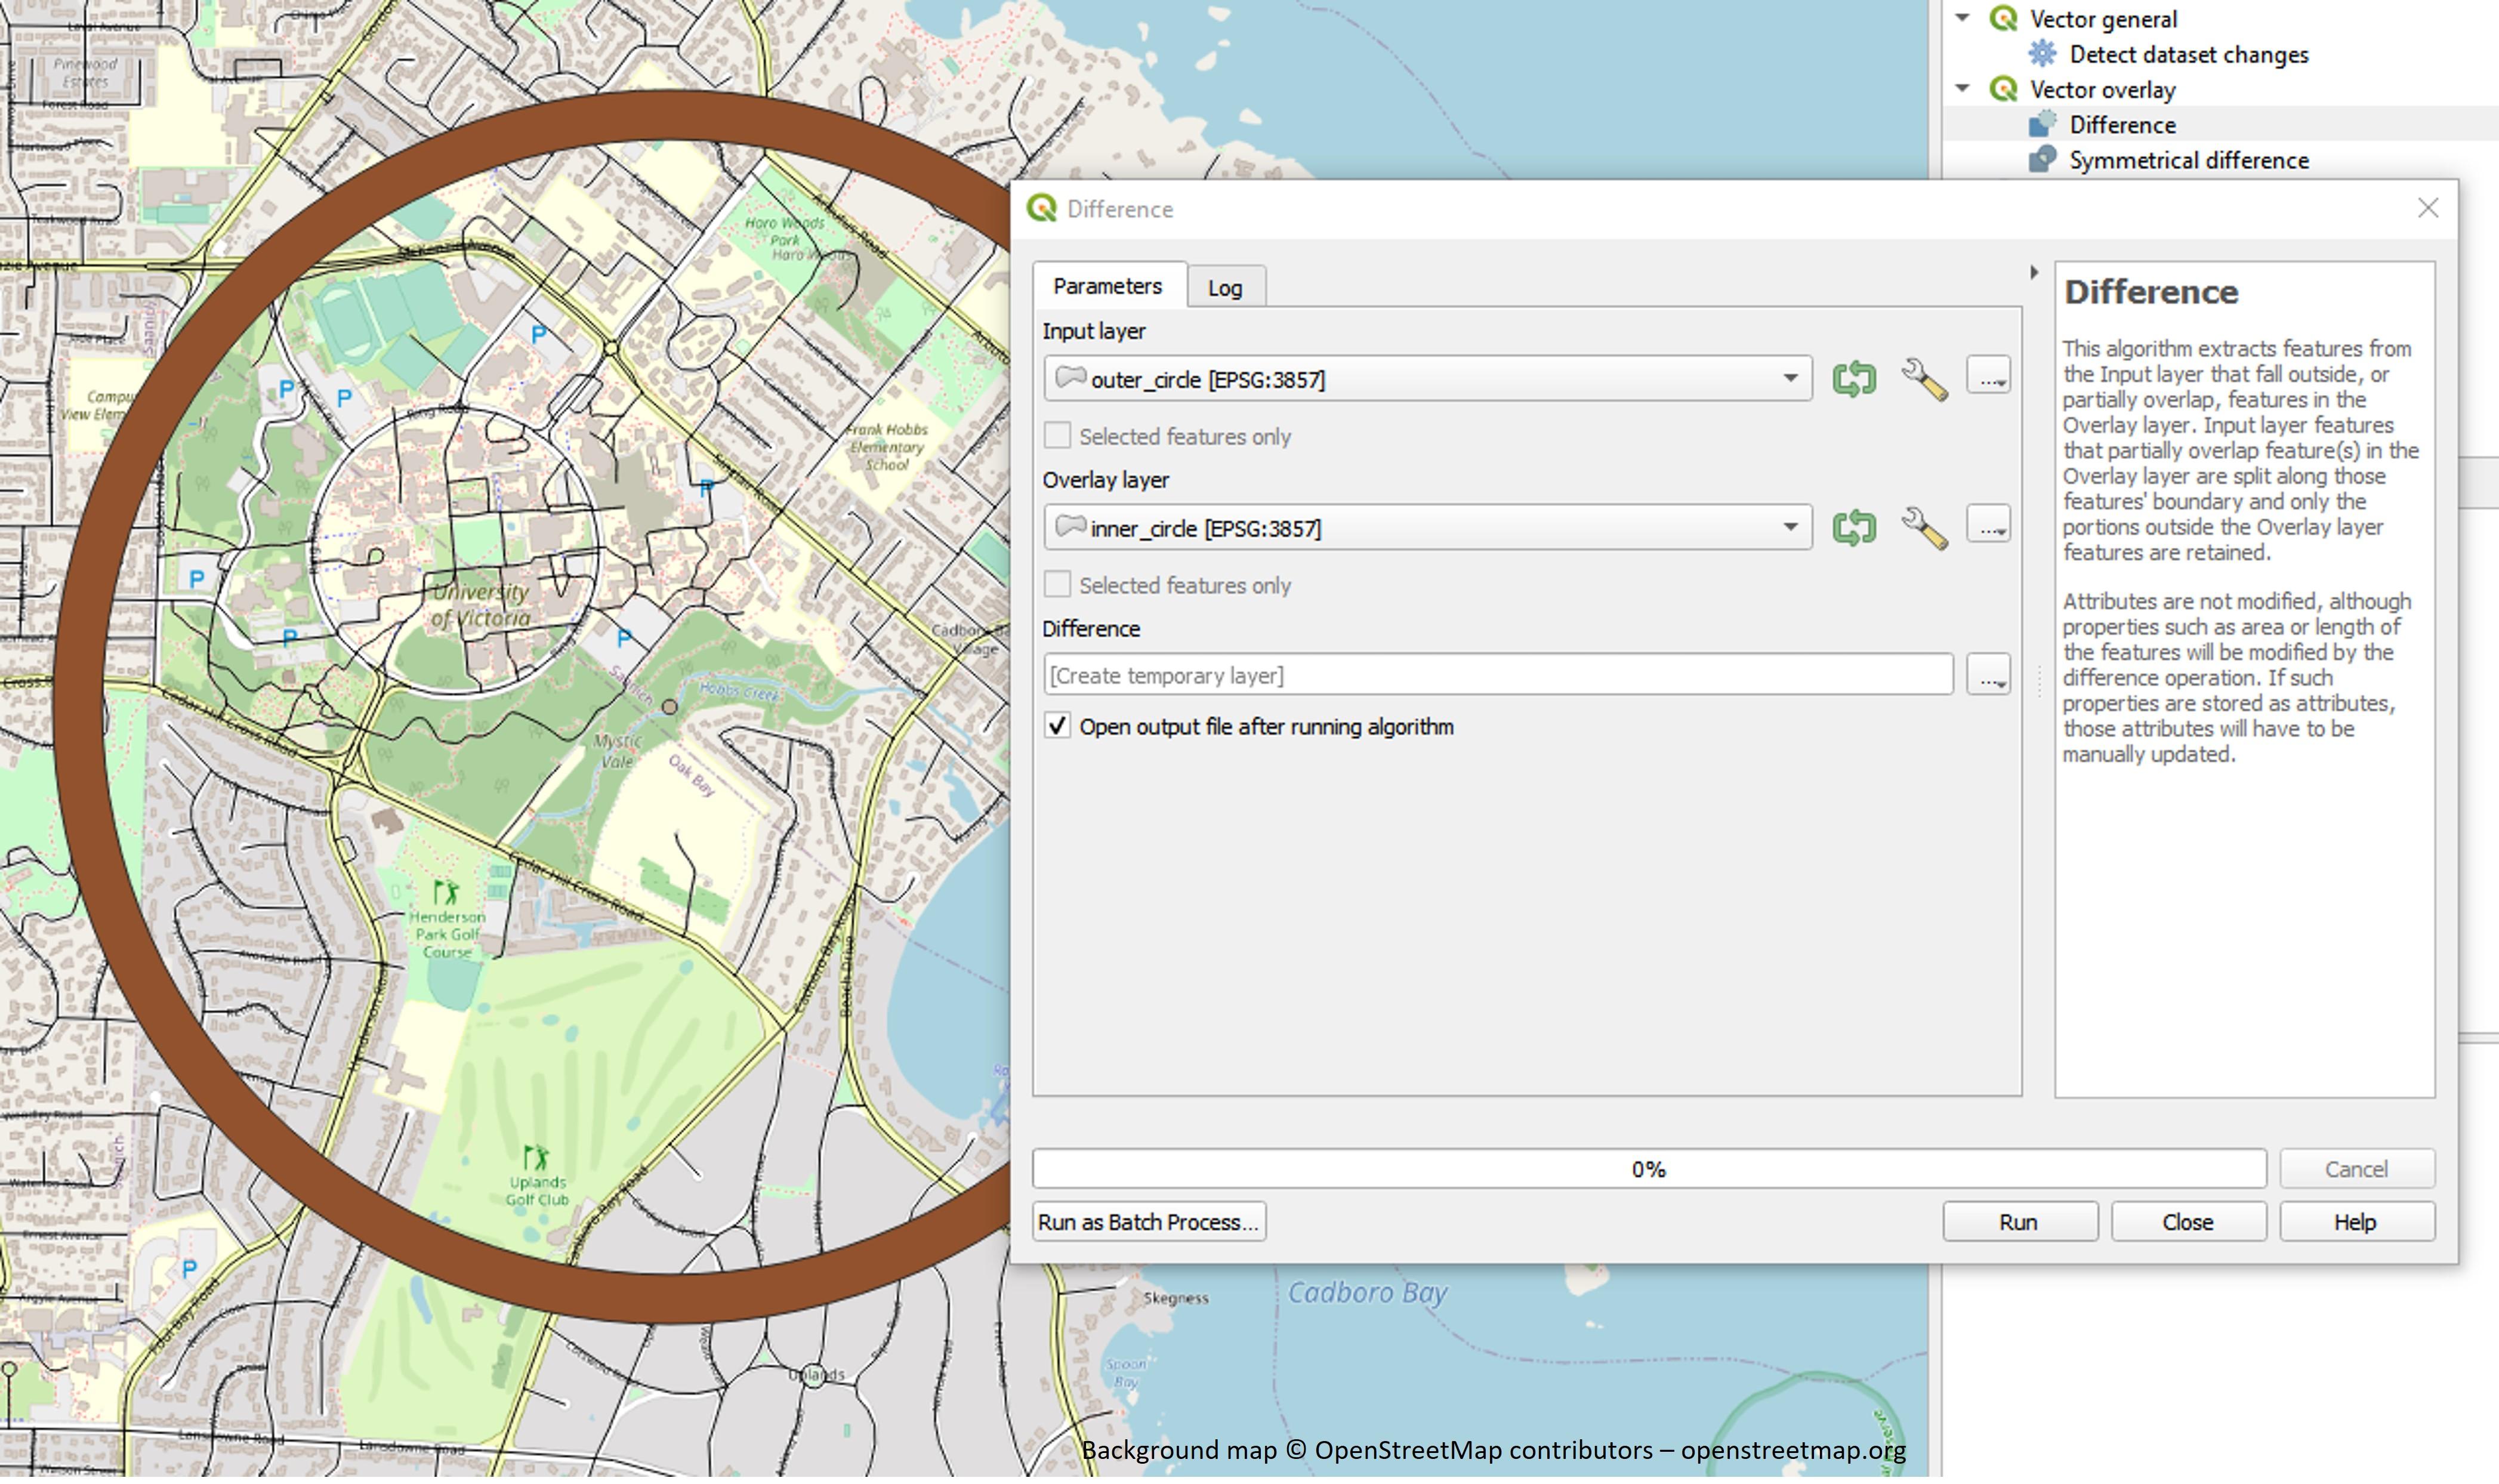This screenshot has width=2499, height=1484.
Task: Click iterate-over-features icon for Overlay layer
Action: 1854,527
